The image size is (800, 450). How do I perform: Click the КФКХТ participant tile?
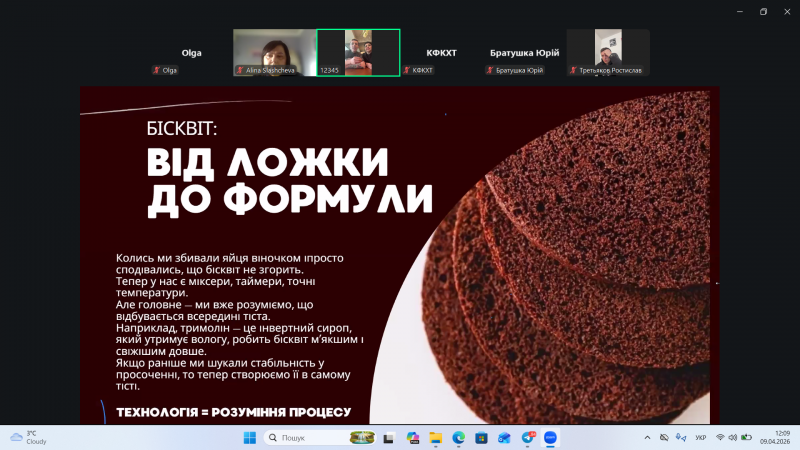click(x=441, y=53)
